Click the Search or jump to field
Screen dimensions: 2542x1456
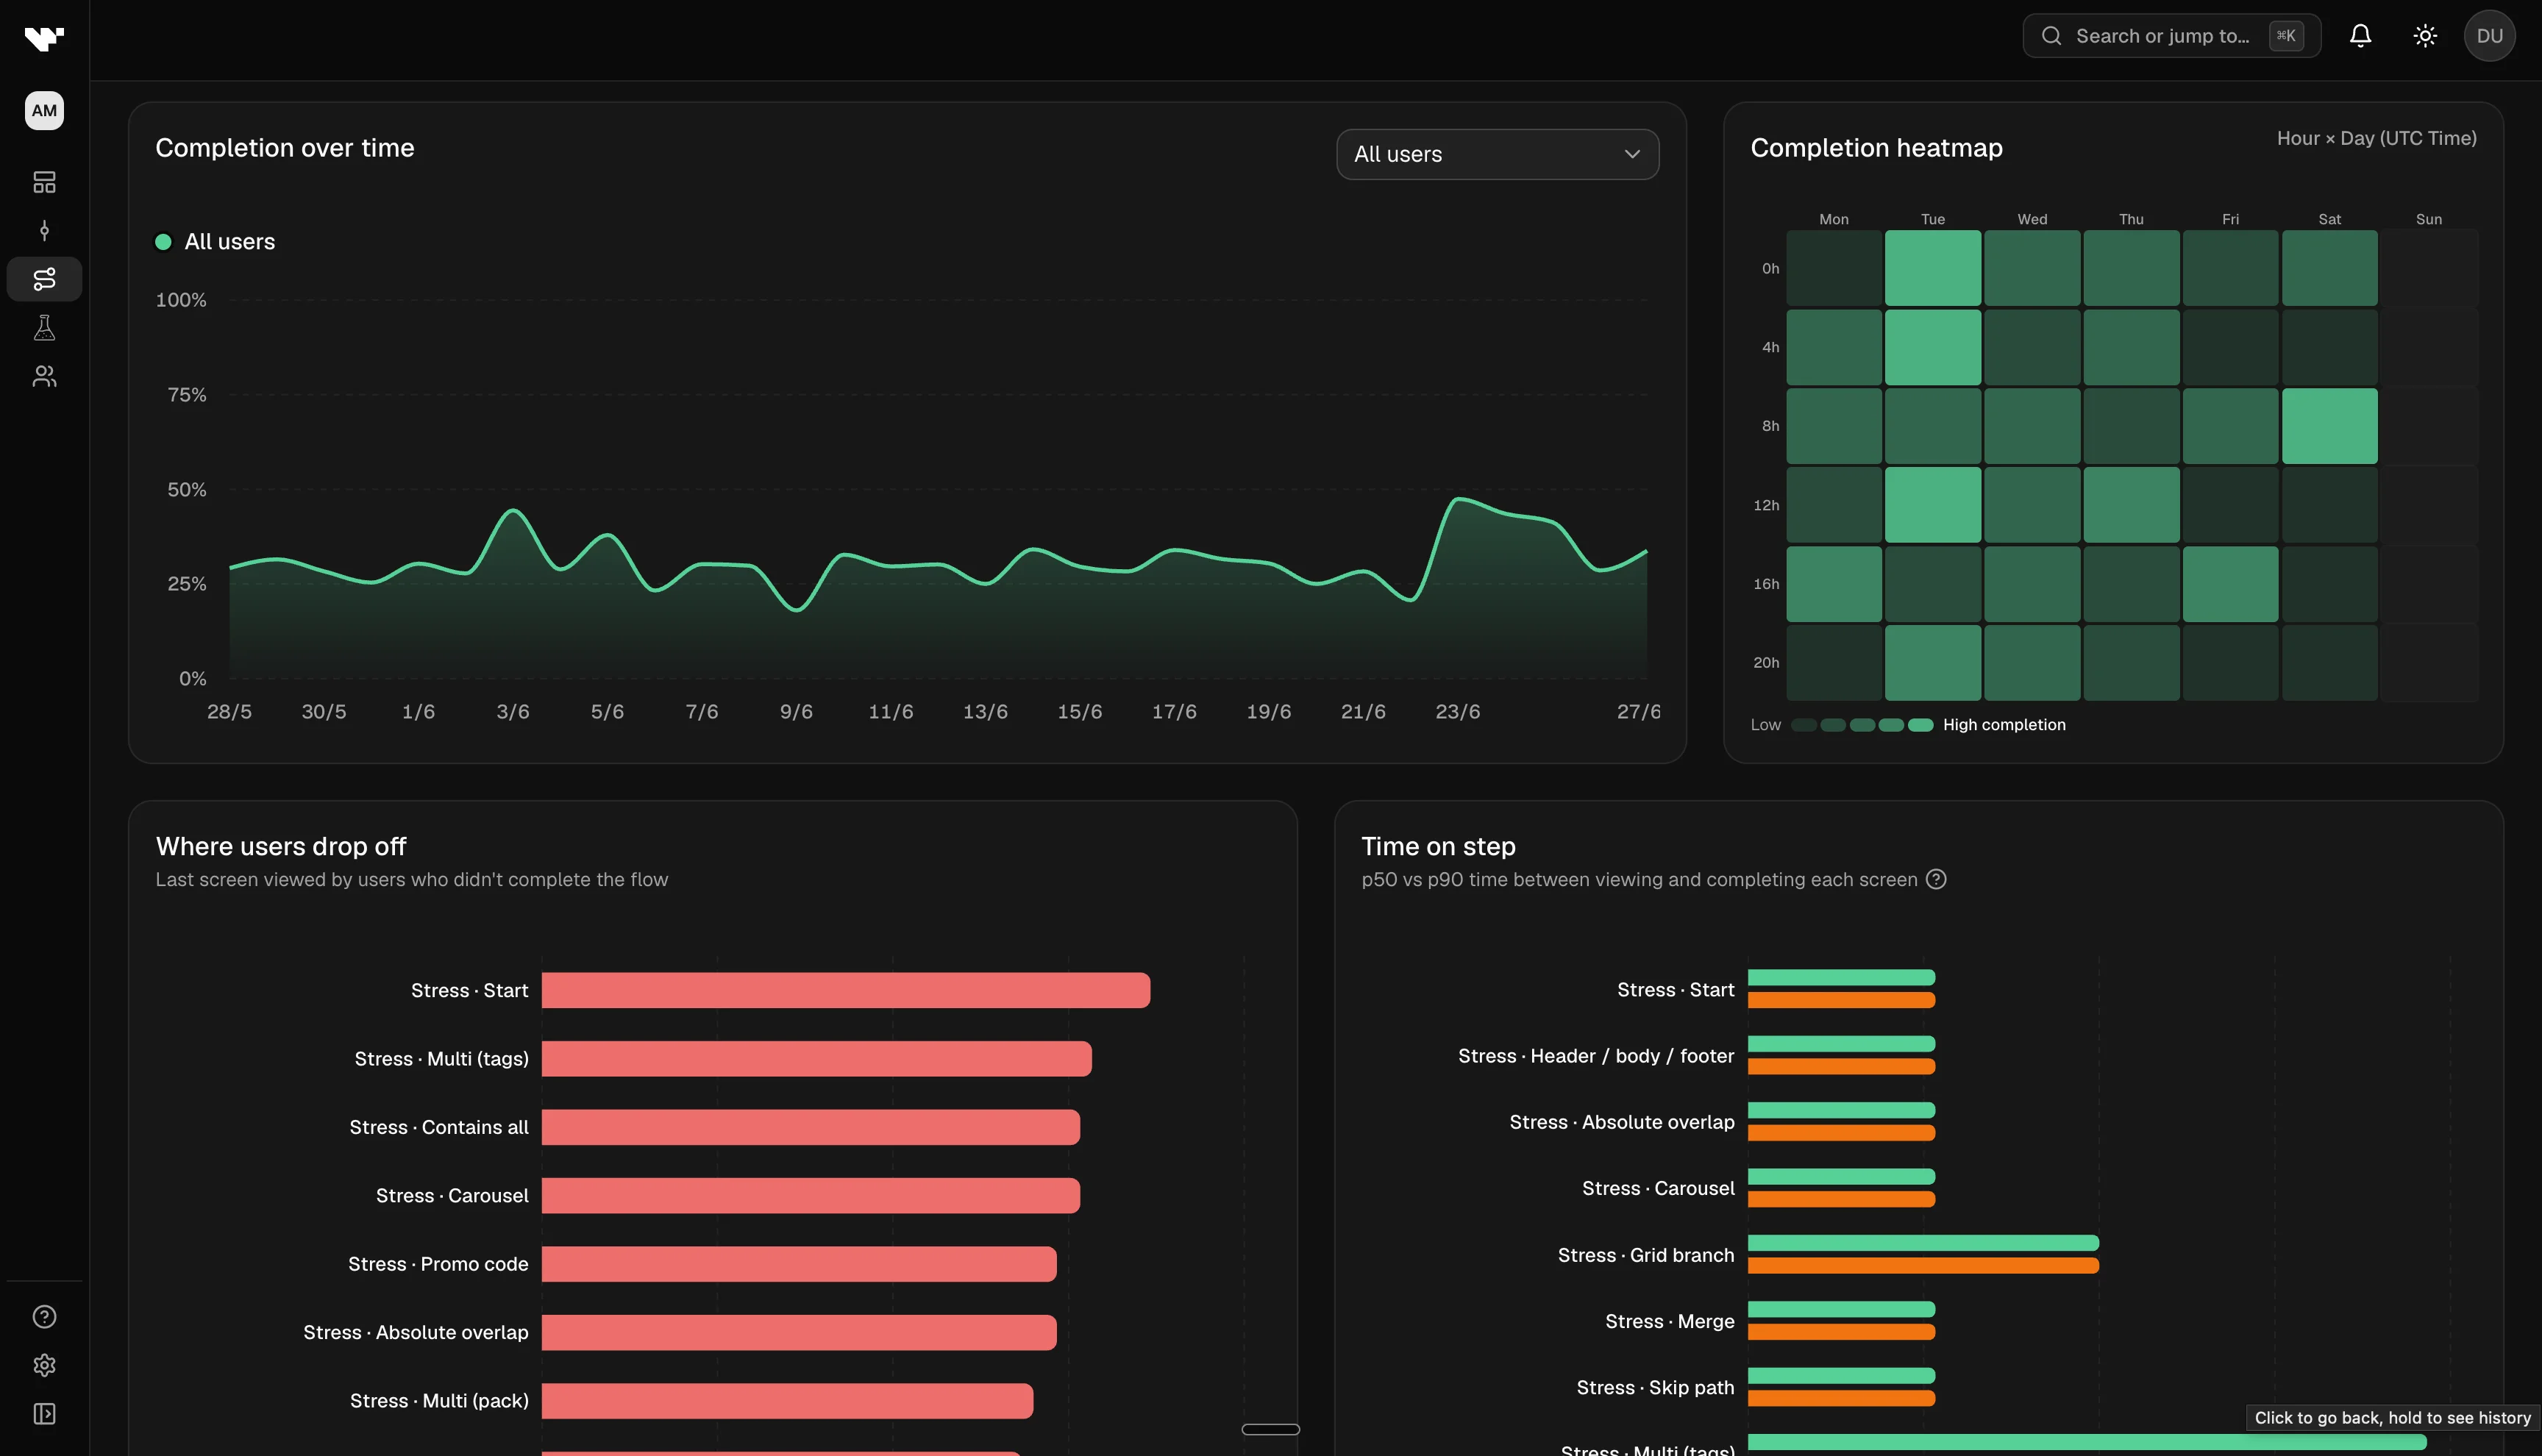(x=2171, y=36)
